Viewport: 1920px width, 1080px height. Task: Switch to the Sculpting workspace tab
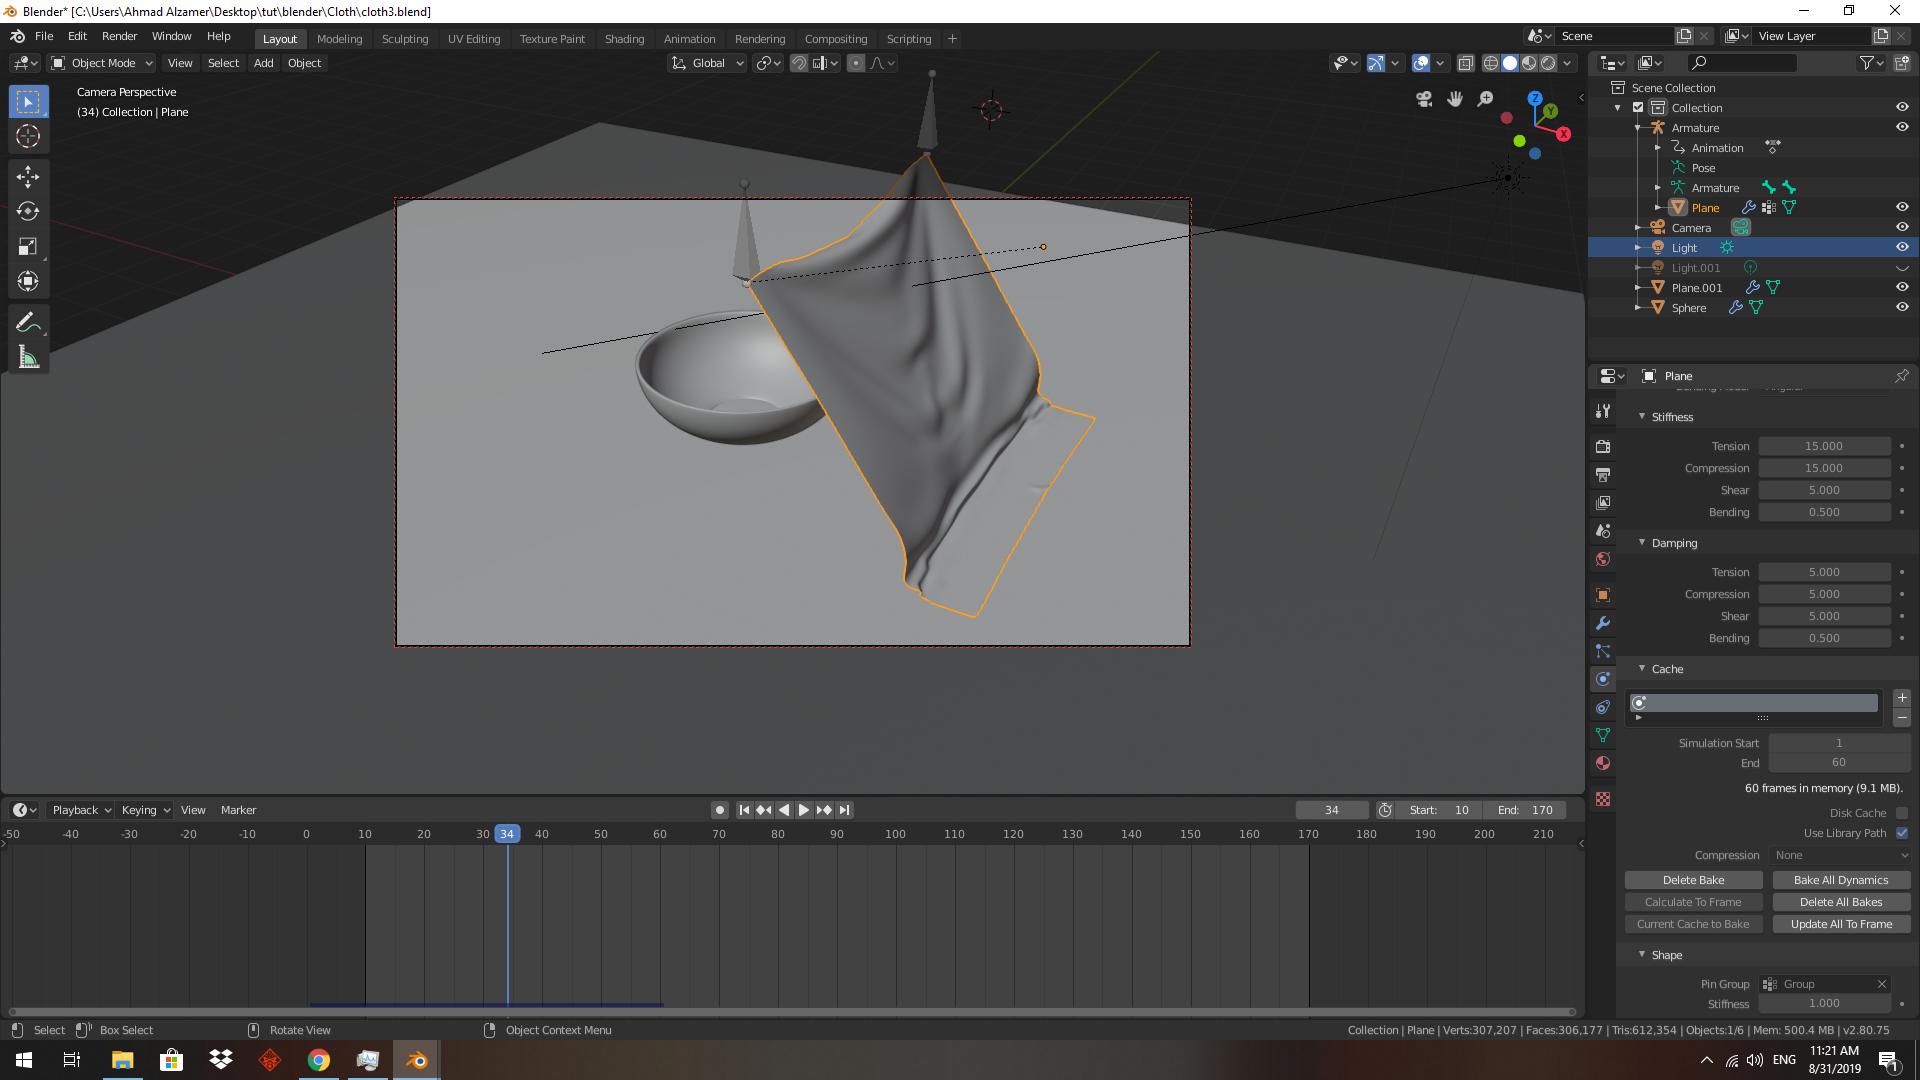pos(405,39)
